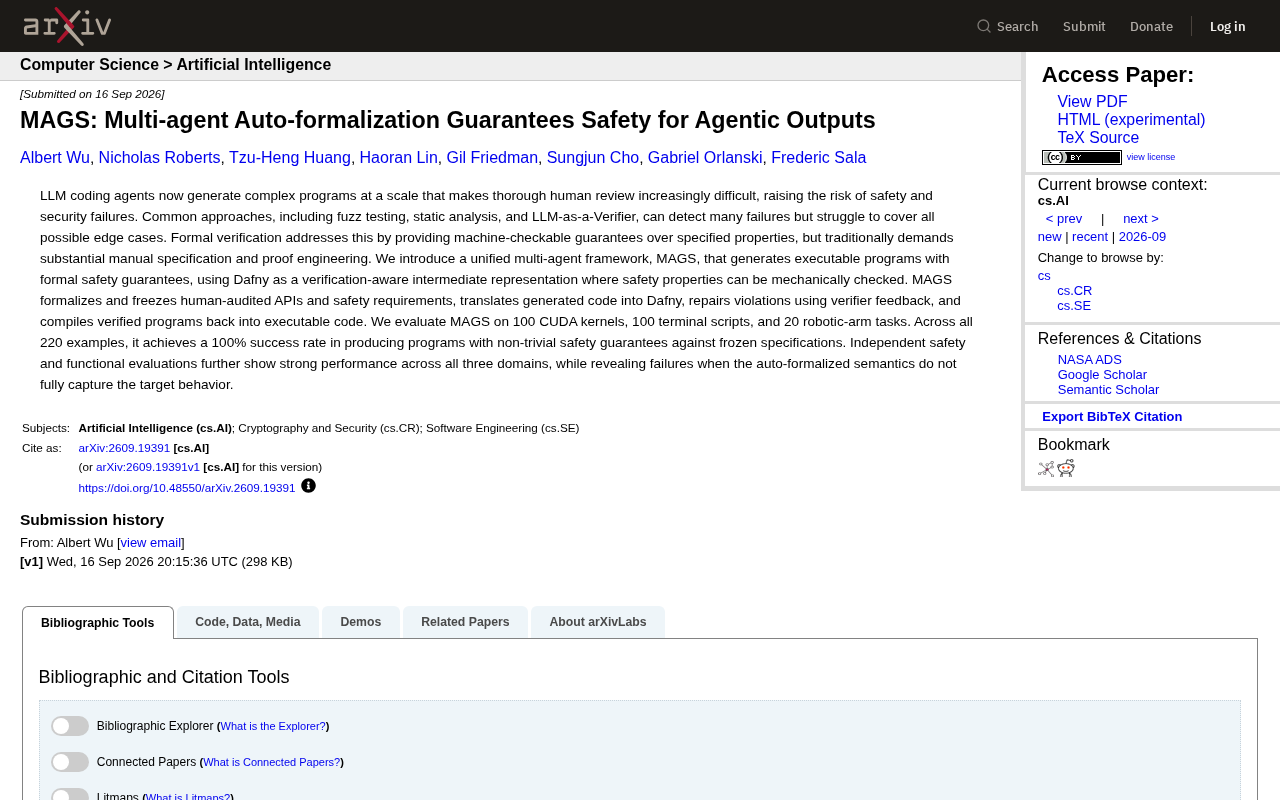Screen dimensions: 1280x800
Task: Open the Code, Data, Media tab
Action: point(248,622)
